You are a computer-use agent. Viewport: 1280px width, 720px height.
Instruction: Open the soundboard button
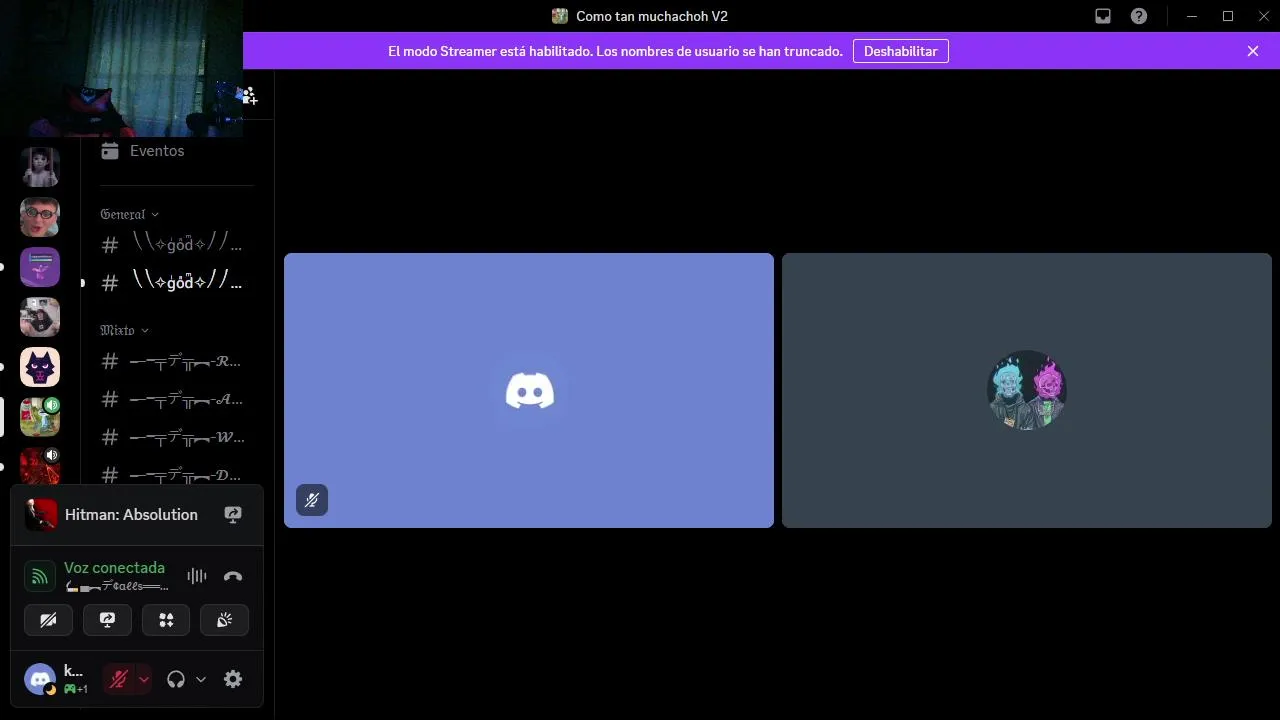224,620
